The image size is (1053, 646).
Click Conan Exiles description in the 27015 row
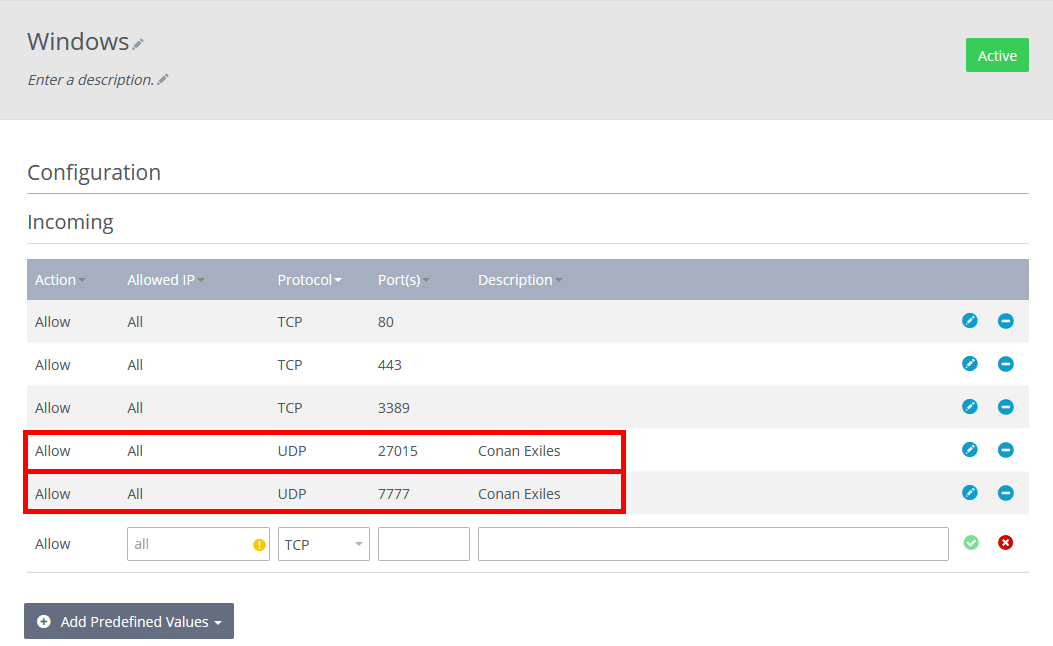(x=519, y=451)
